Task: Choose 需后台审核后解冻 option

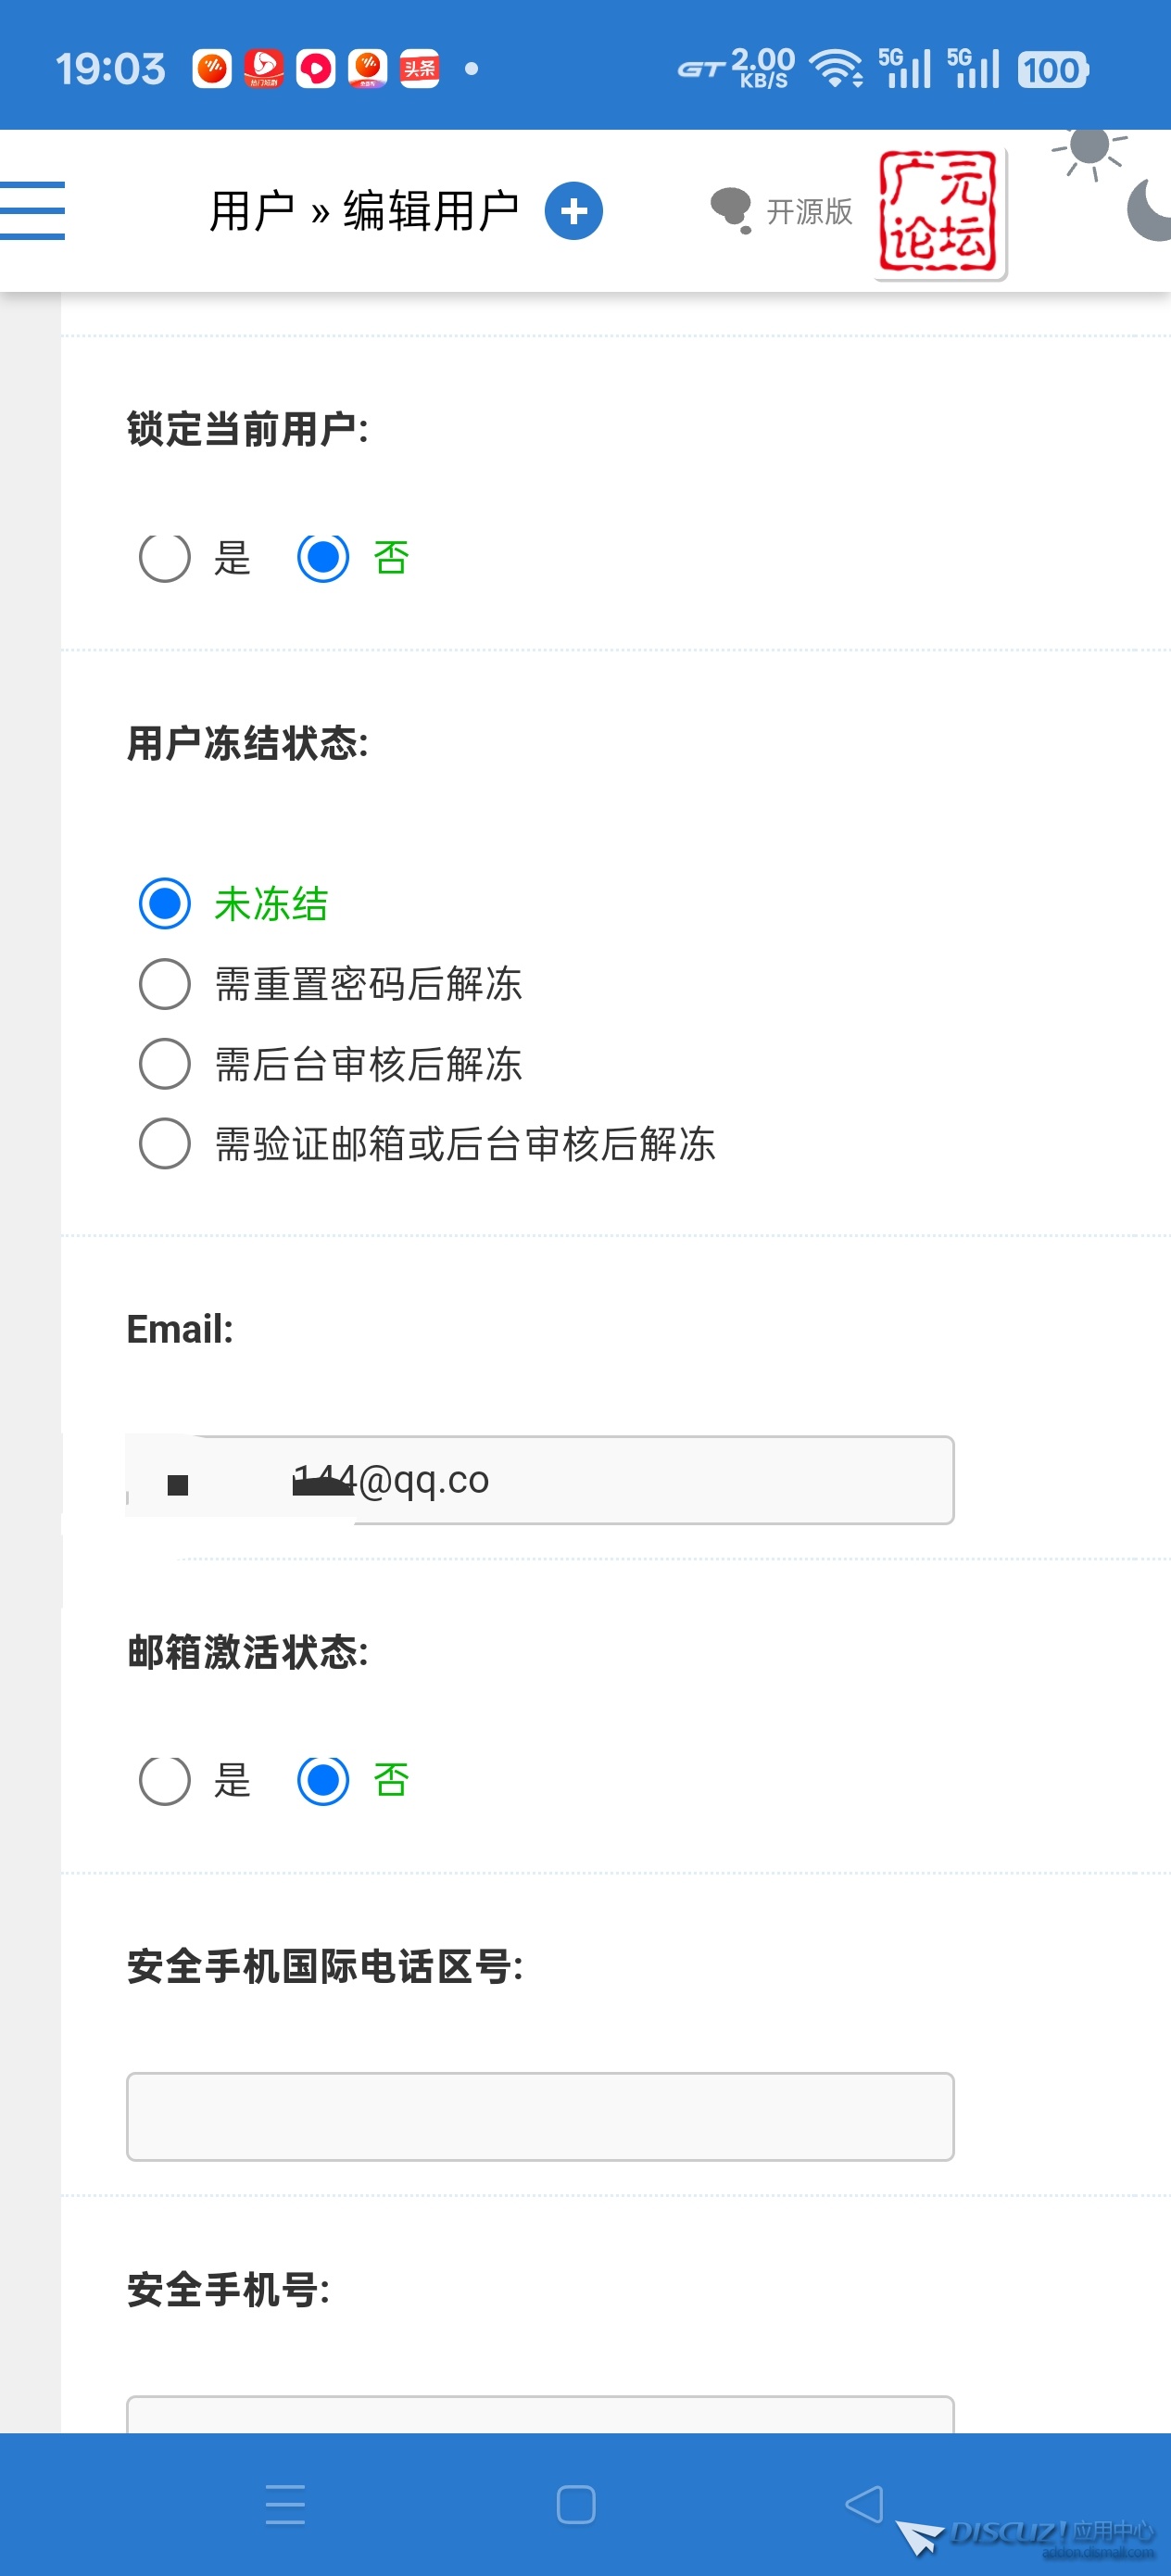Action: click(x=165, y=1064)
